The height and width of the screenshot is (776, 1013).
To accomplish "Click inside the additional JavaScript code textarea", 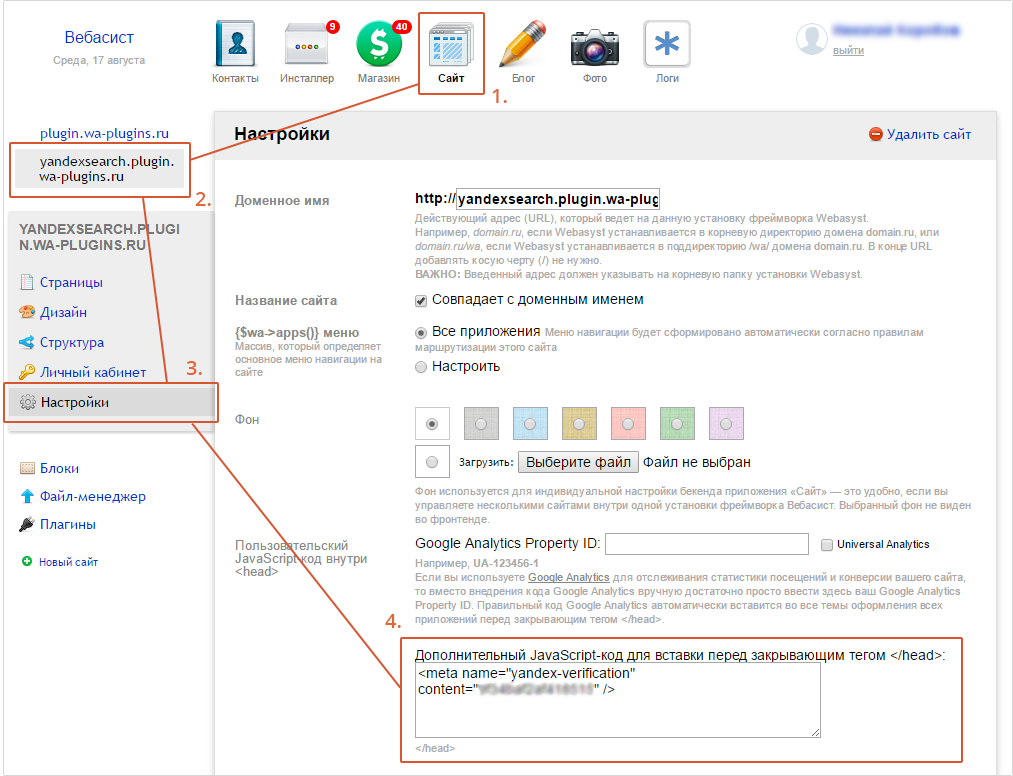I will click(618, 700).
